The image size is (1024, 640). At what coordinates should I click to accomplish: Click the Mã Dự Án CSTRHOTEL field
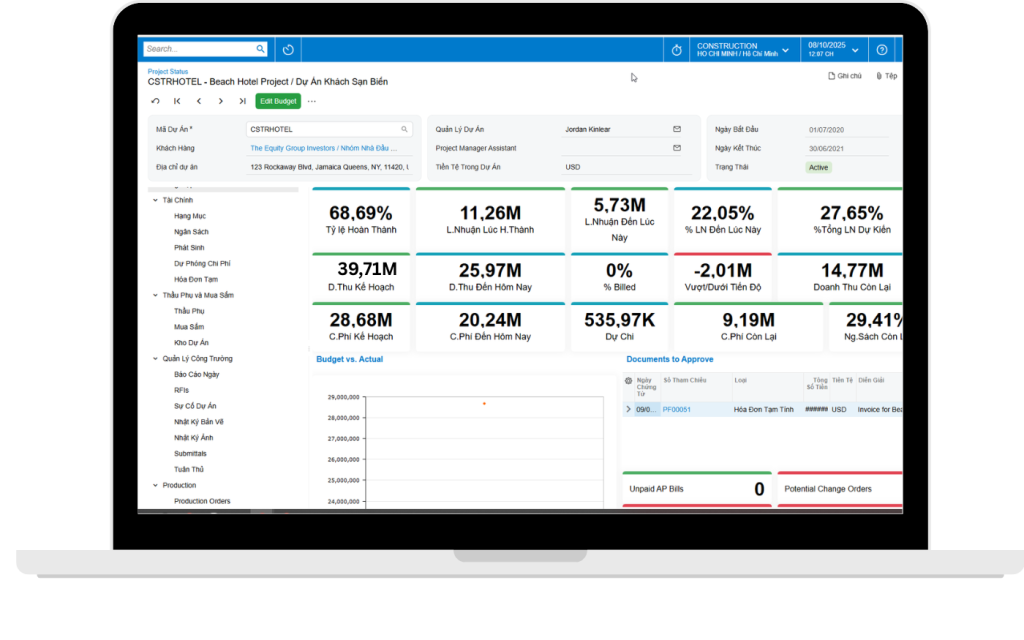(x=323, y=129)
